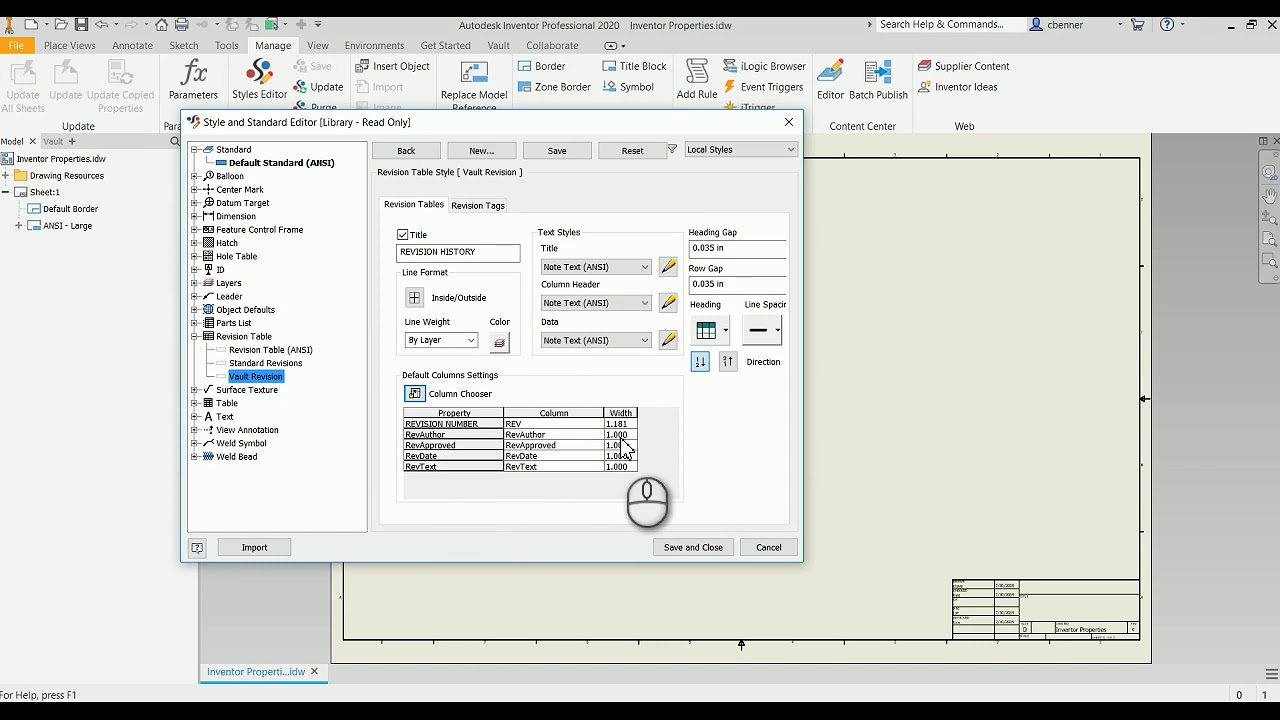
Task: Click the Import button
Action: 254,548
